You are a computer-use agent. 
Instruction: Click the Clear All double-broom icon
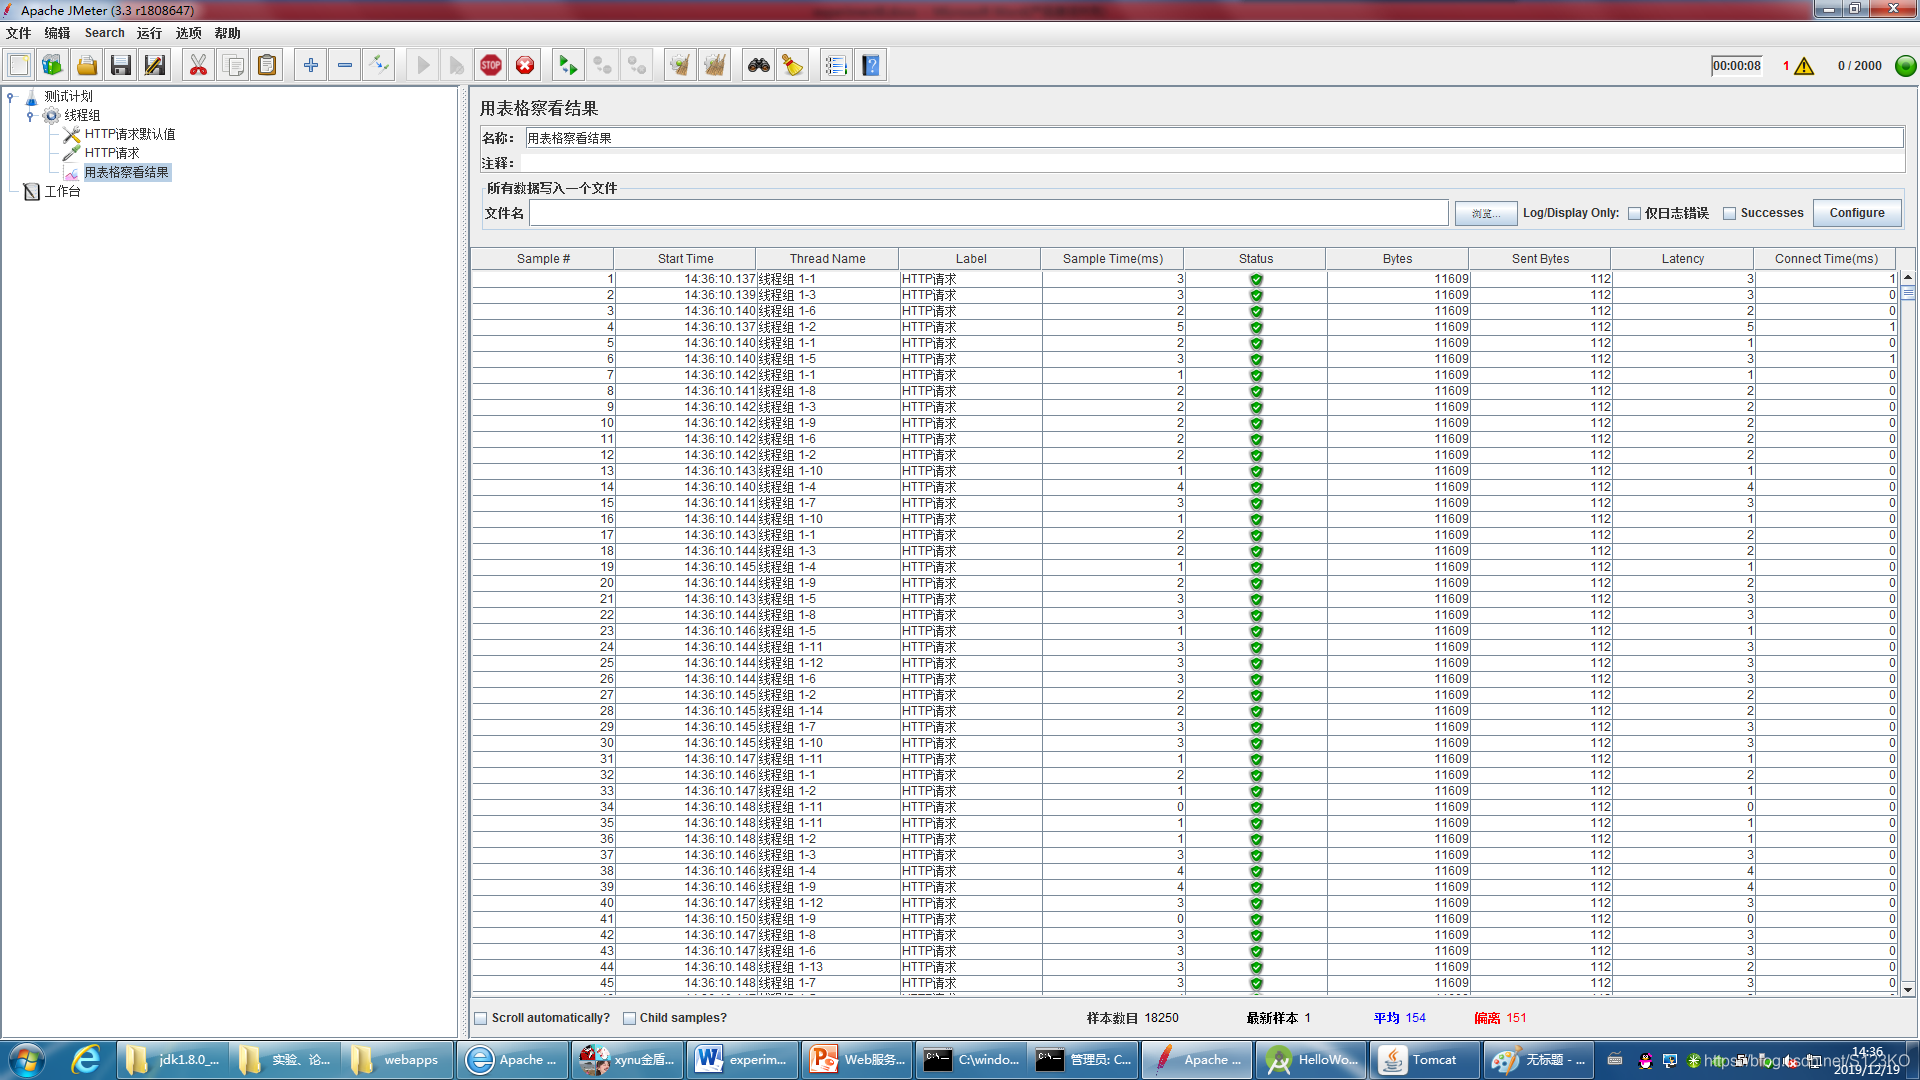[x=714, y=66]
